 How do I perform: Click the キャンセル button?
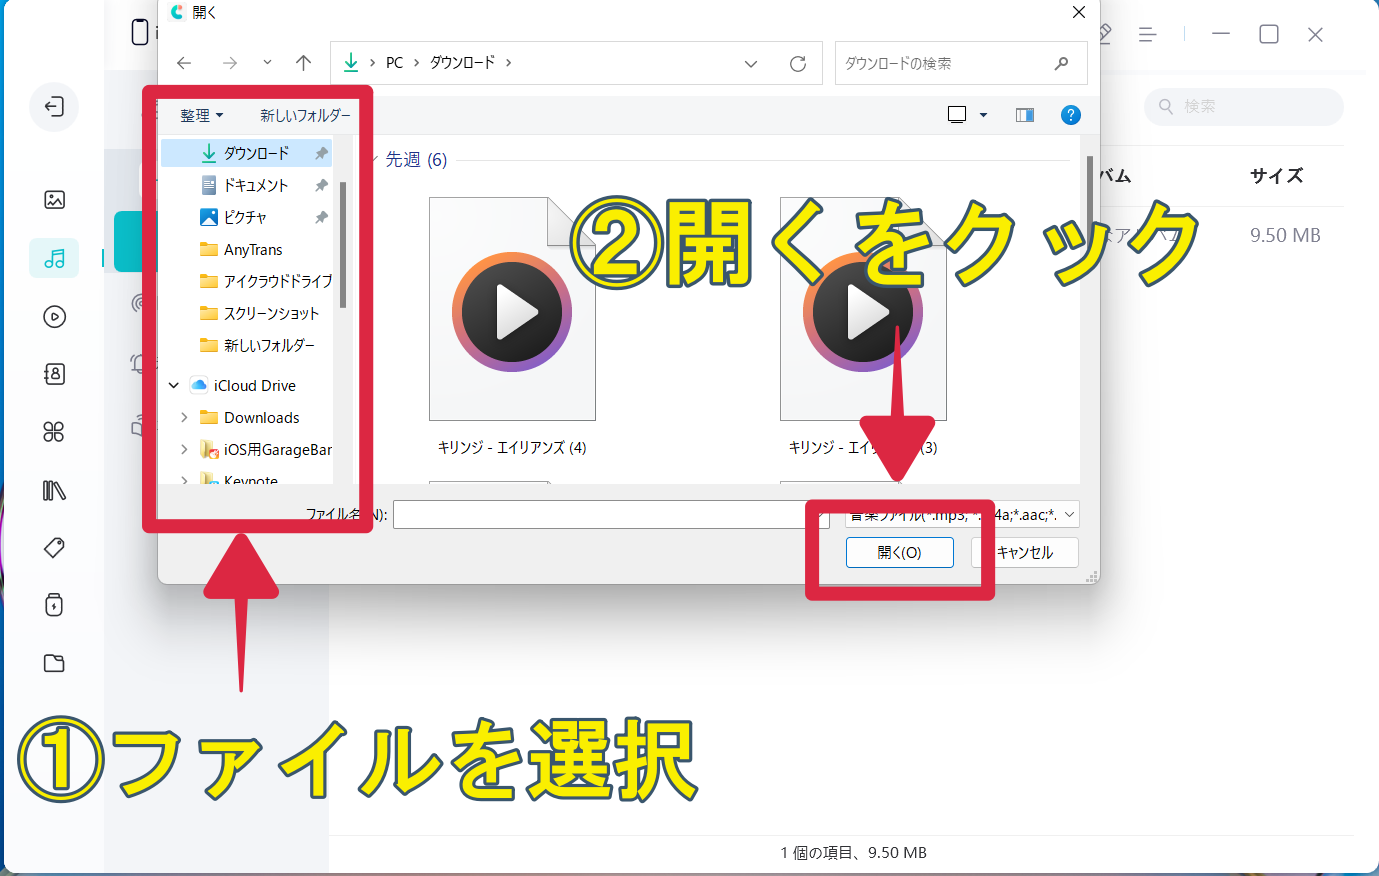pos(1025,552)
